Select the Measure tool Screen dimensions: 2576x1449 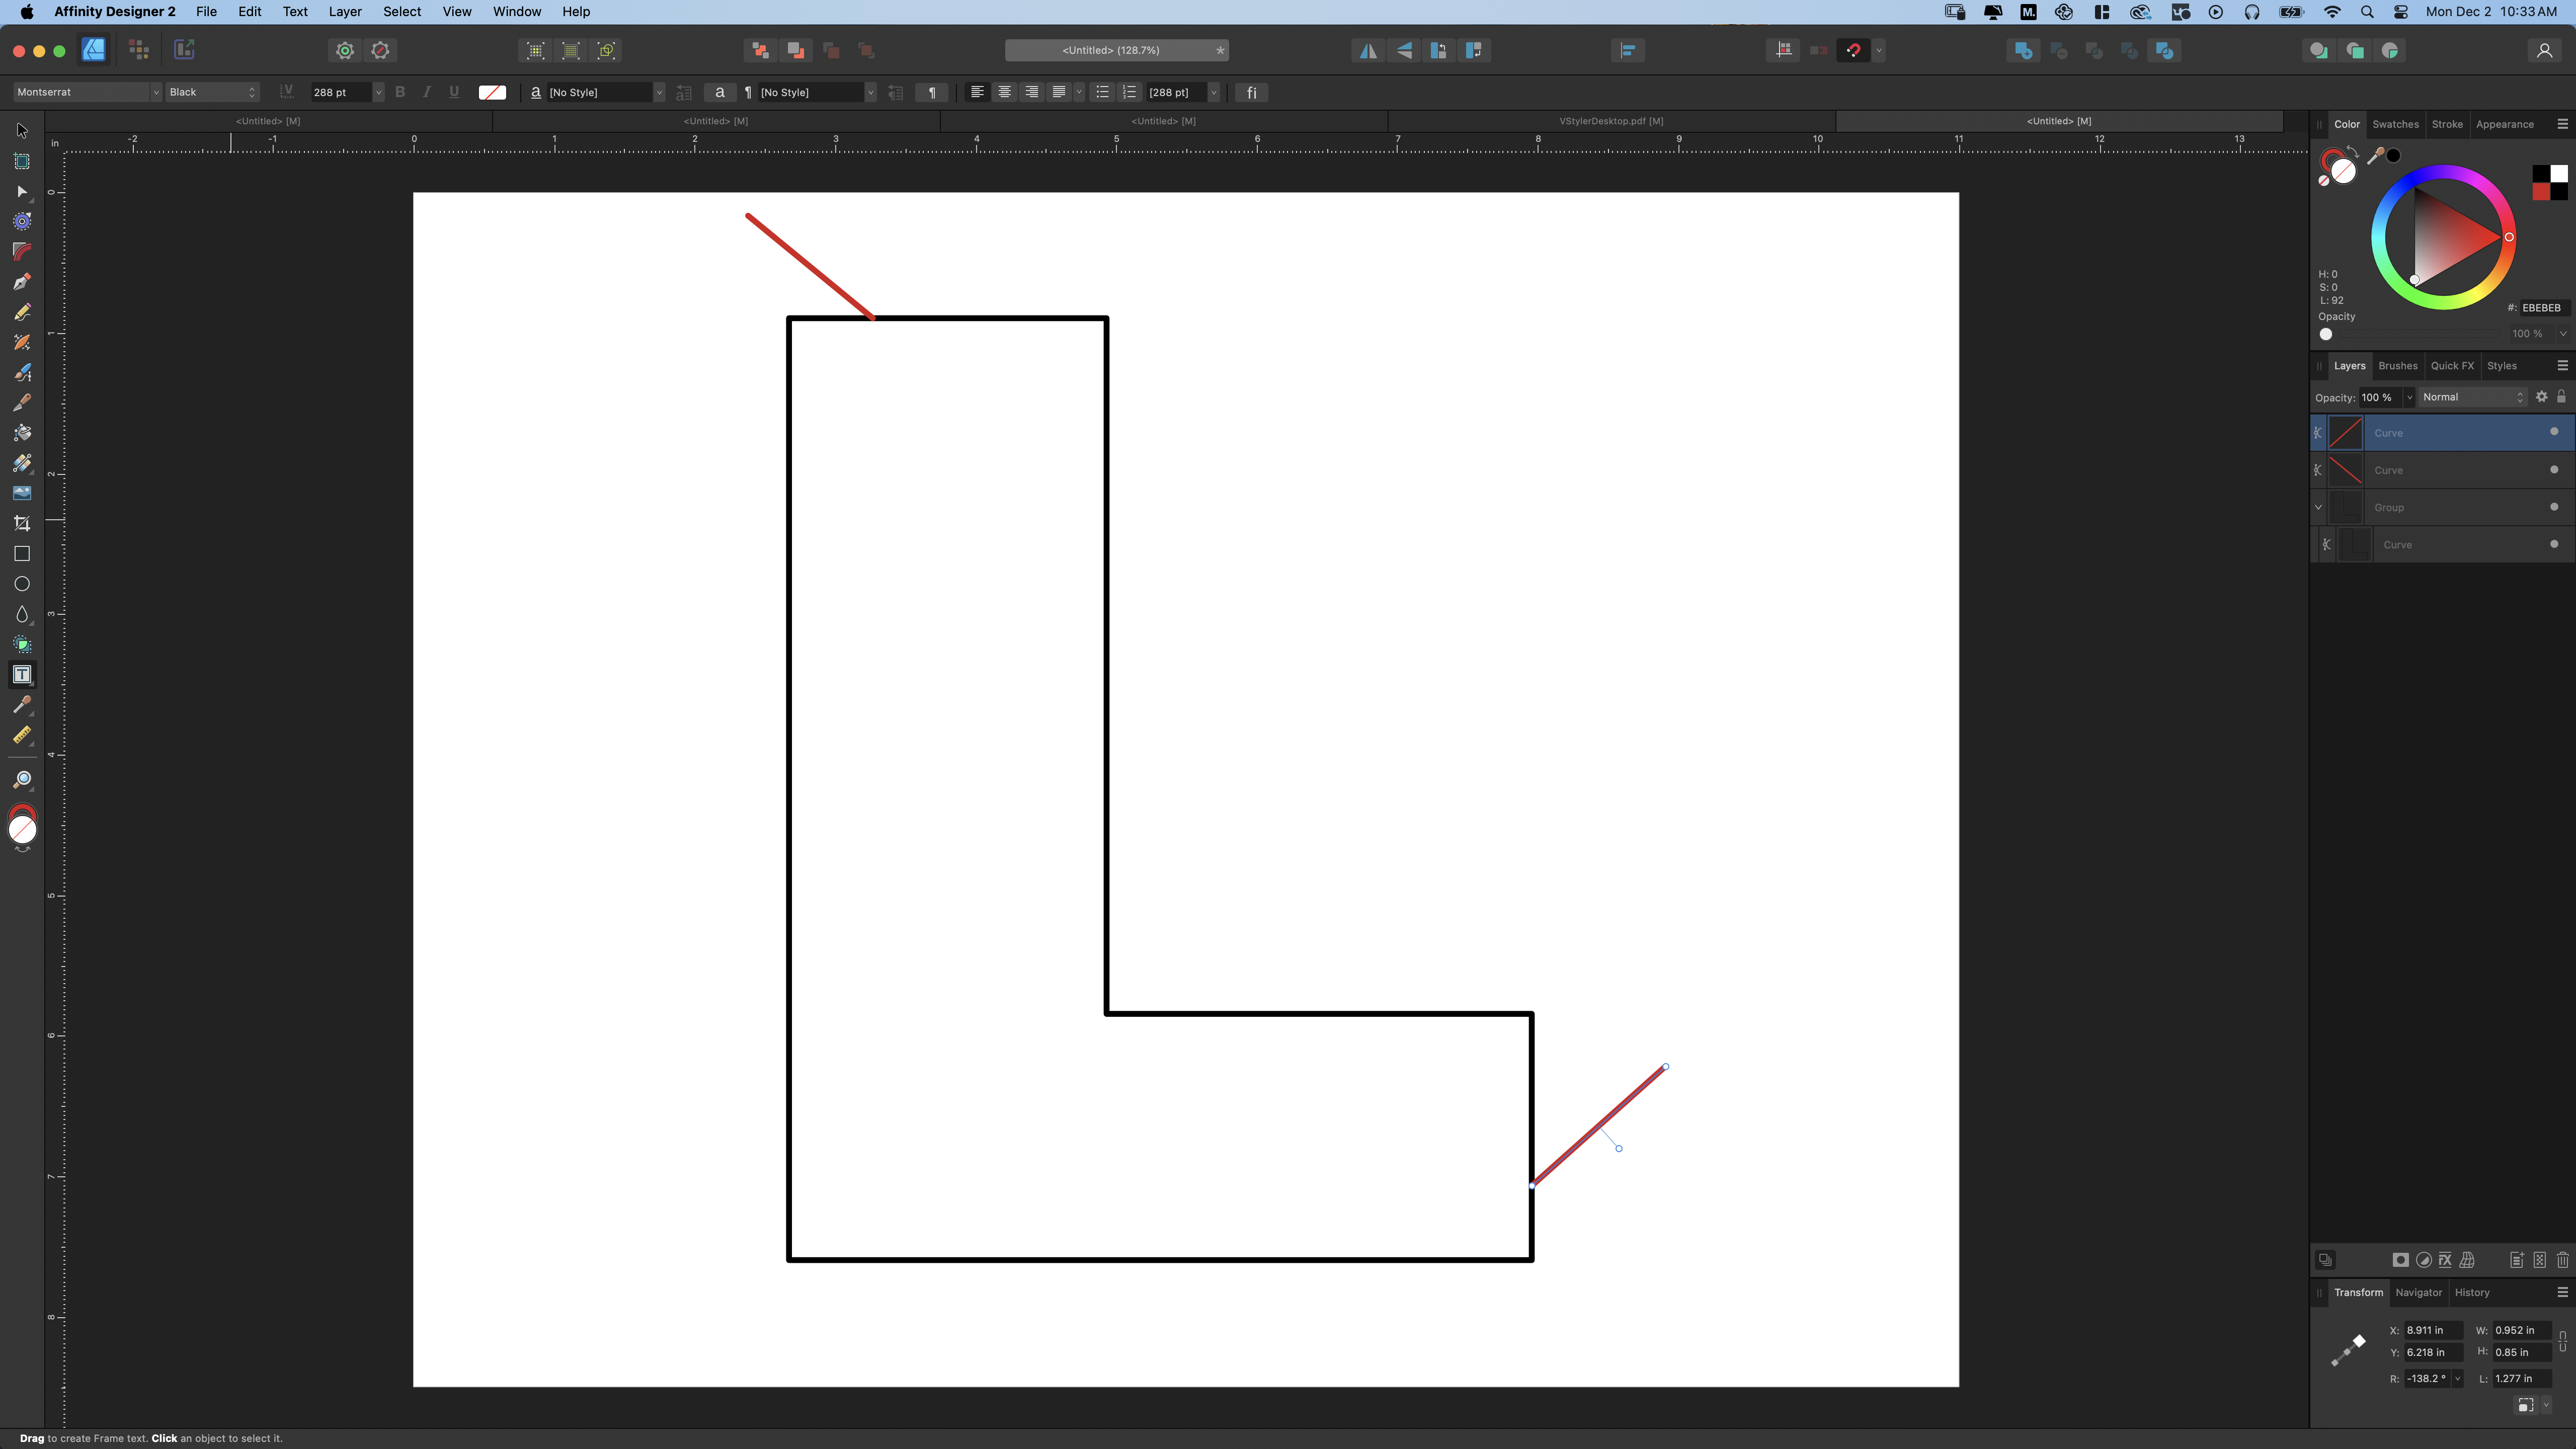[22, 735]
